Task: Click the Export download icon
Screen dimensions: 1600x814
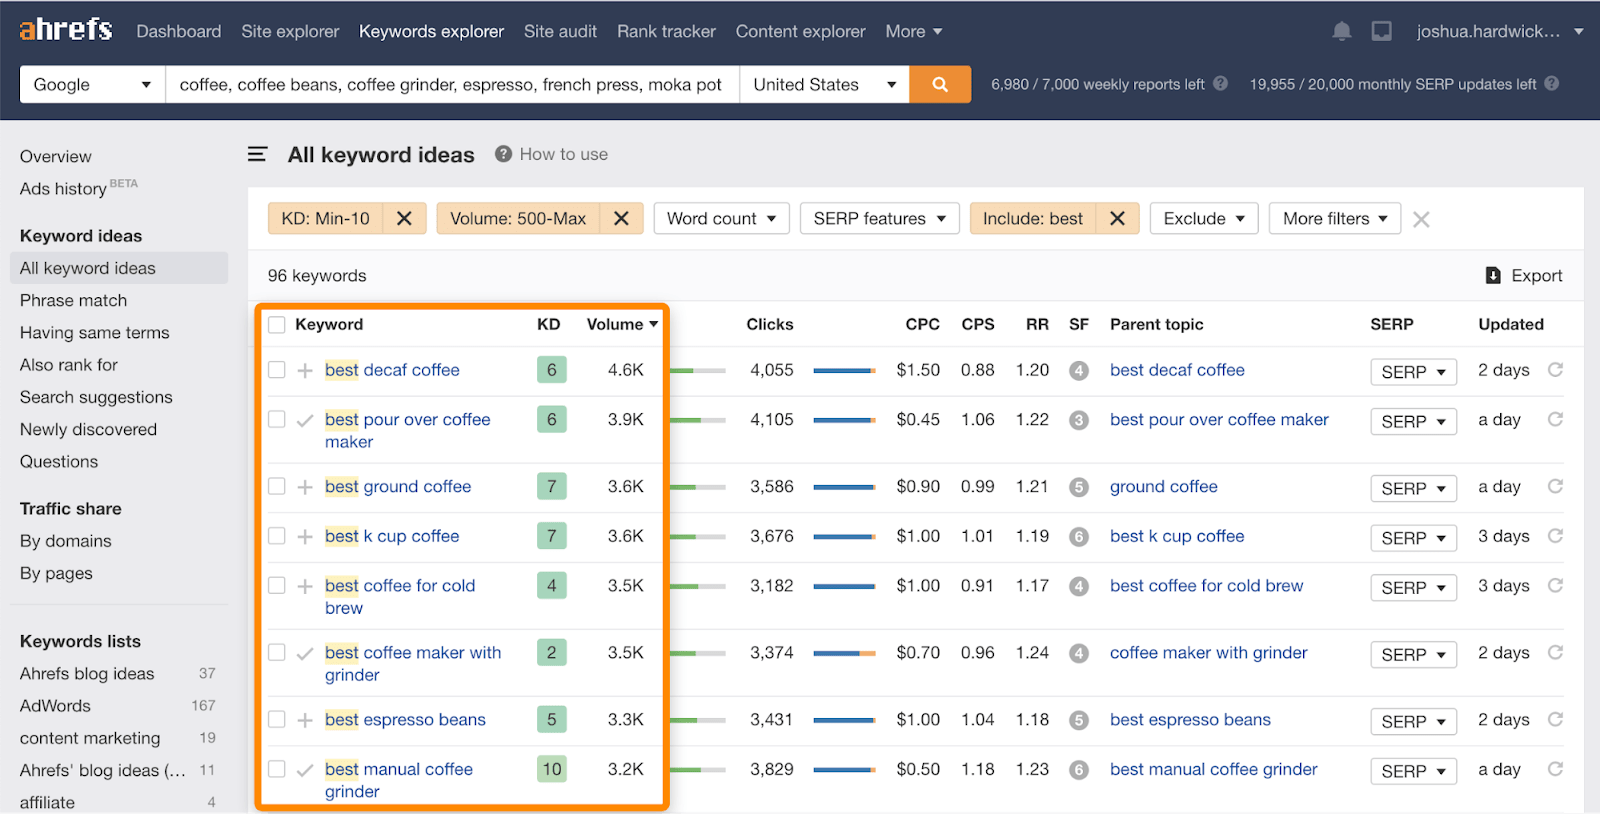Action: [1493, 276]
